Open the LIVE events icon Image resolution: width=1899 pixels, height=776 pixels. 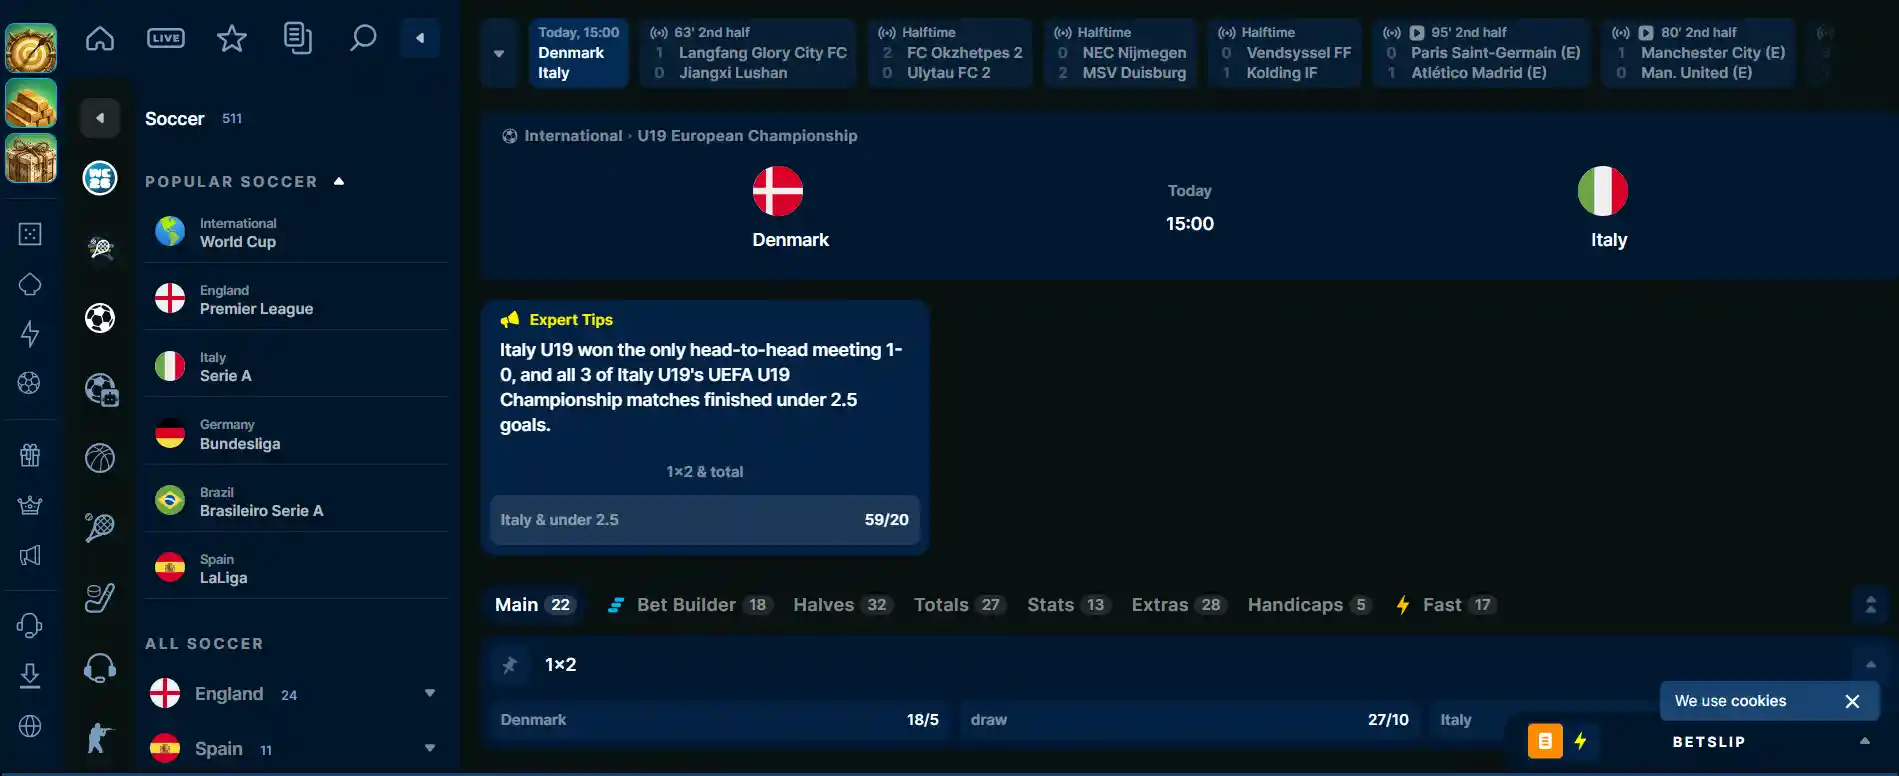pyautogui.click(x=166, y=39)
